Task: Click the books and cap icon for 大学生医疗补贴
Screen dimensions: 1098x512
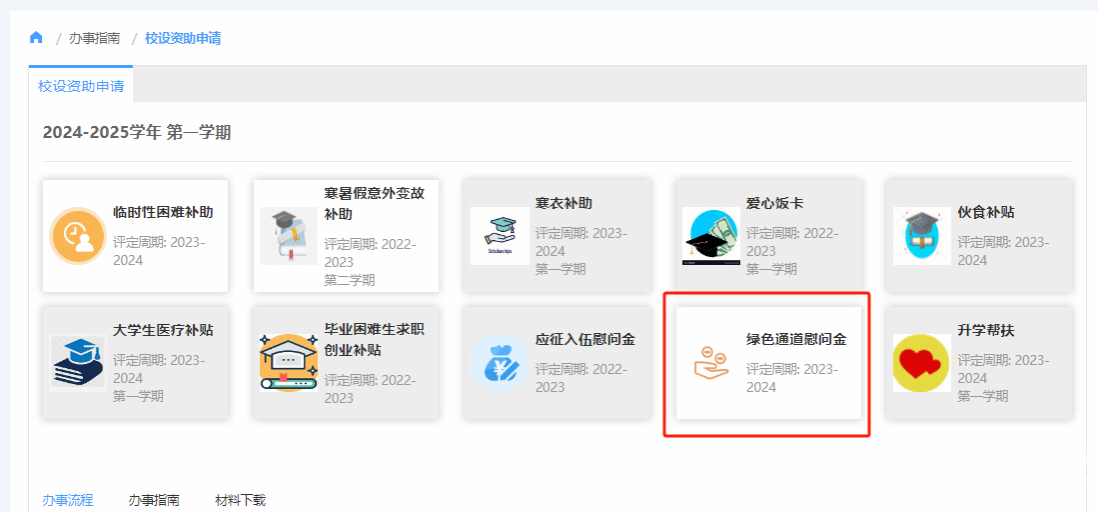Action: 78,362
